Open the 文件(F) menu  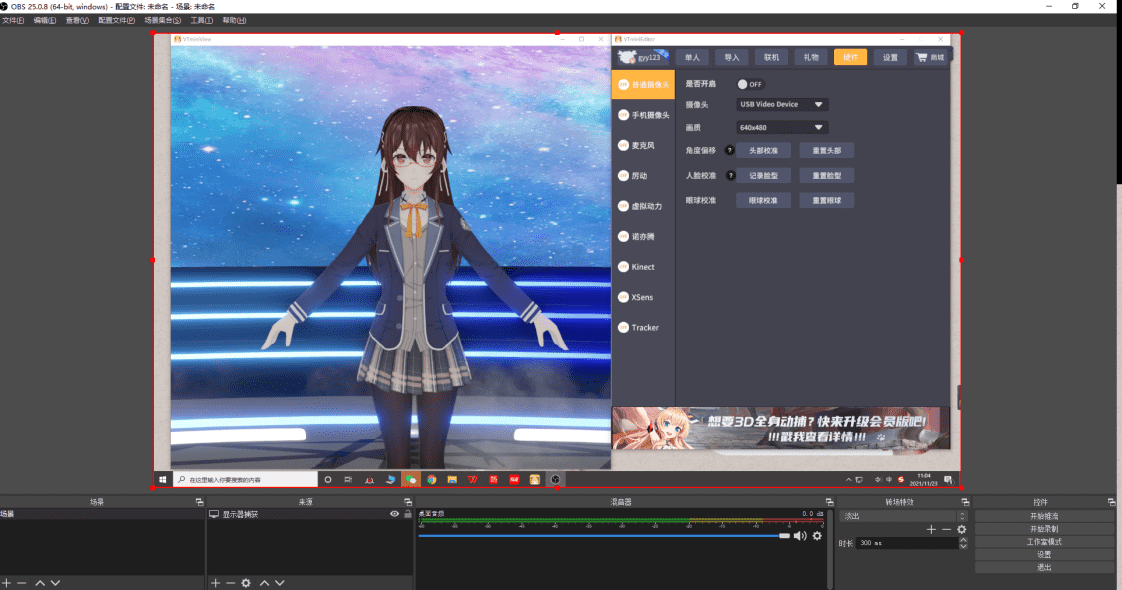coord(13,20)
